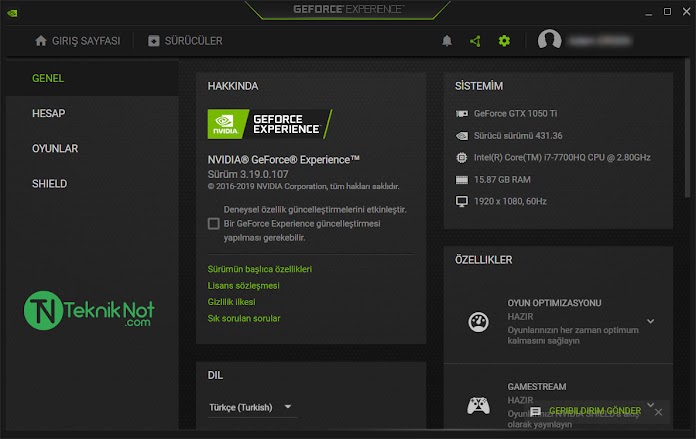The image size is (696, 439).
Task: Click the drivers download icon beside Sürücüler
Action: (154, 41)
